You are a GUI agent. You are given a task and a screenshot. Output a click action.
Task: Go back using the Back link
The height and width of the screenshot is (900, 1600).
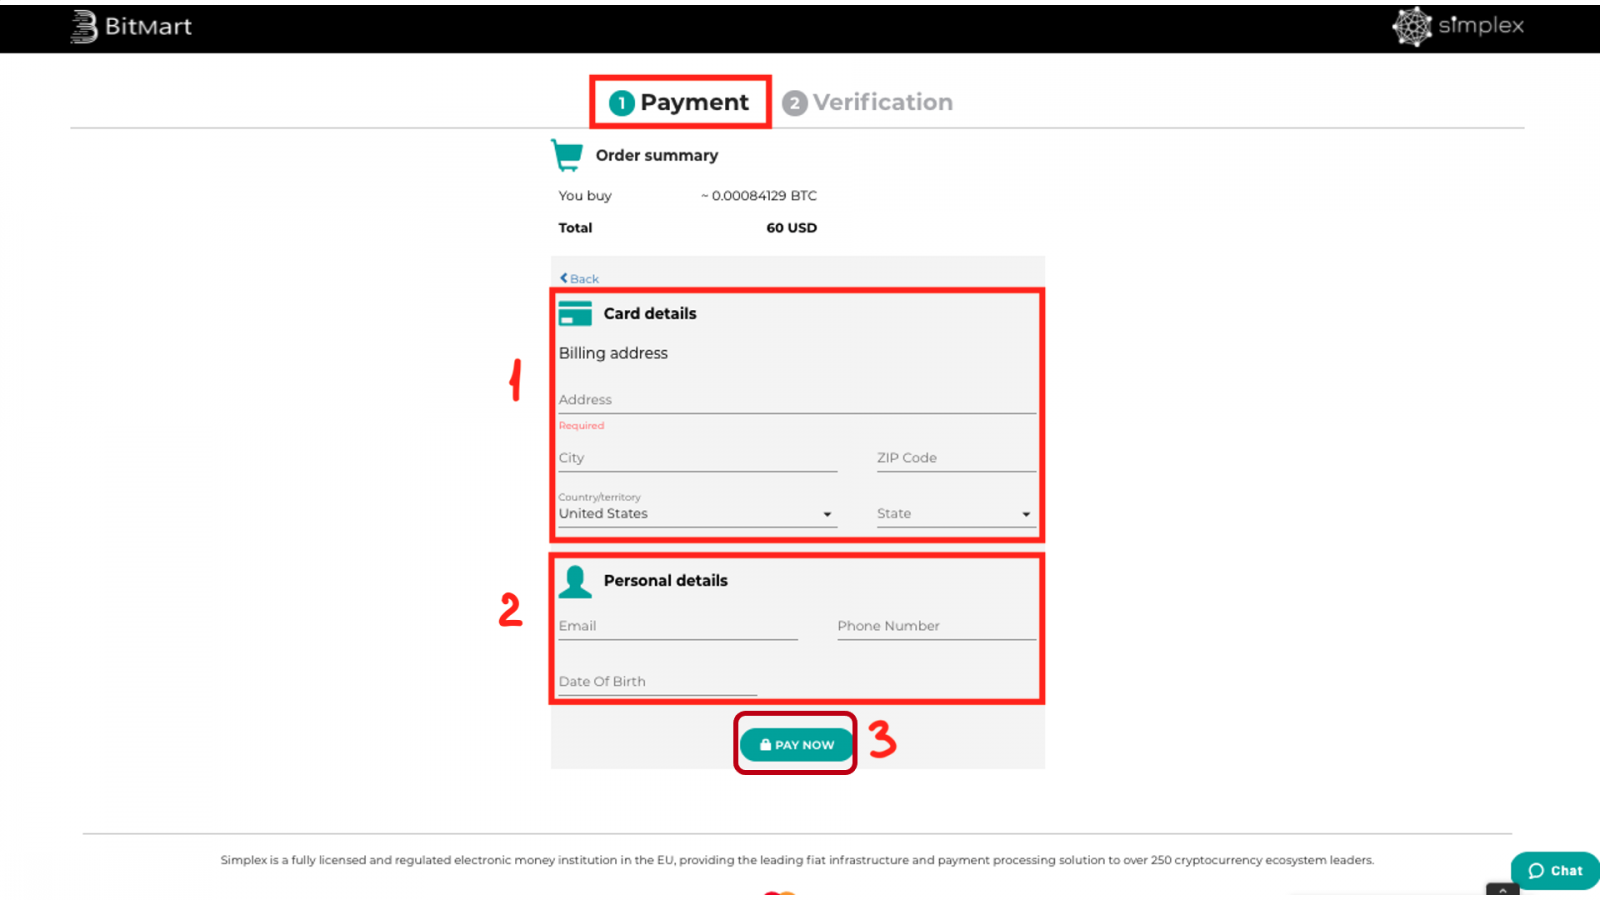click(x=580, y=279)
